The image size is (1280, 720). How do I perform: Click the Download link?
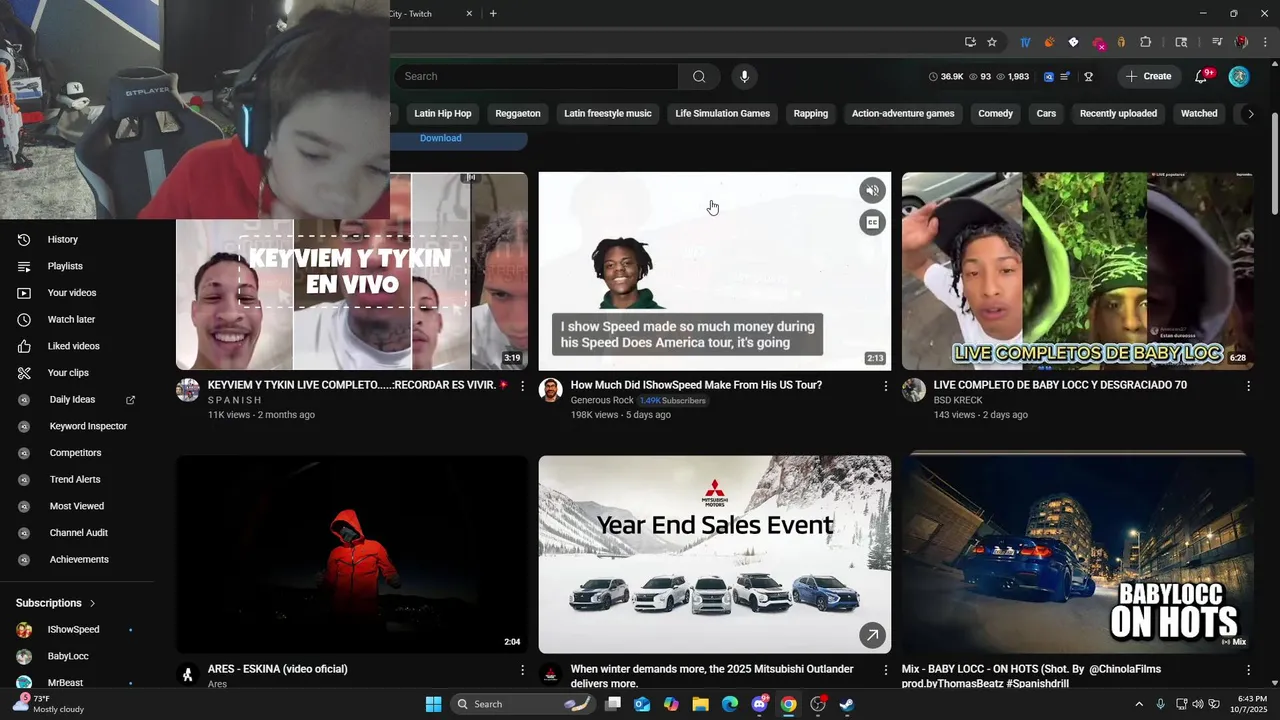coord(441,138)
